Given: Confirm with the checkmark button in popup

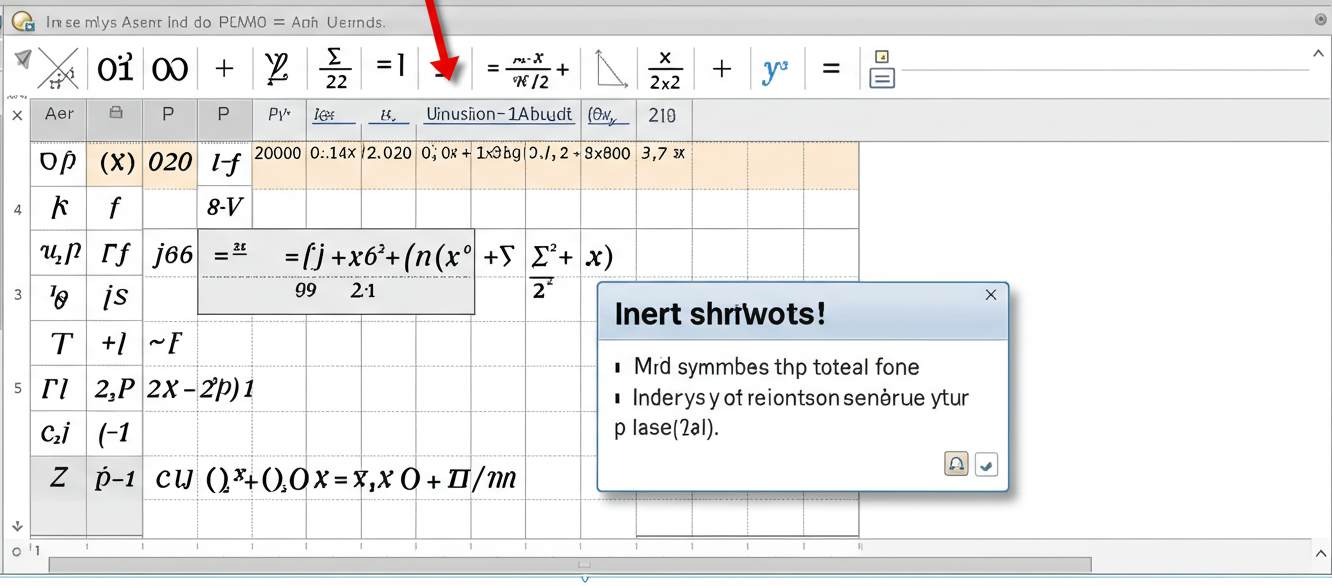Looking at the screenshot, I should coord(986,464).
